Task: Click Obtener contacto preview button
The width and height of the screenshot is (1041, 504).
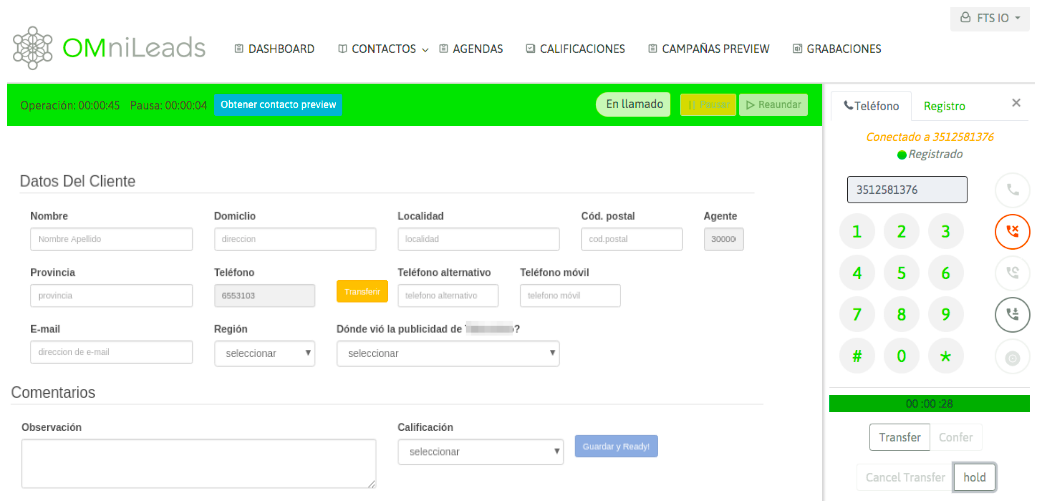Action: coord(278,105)
